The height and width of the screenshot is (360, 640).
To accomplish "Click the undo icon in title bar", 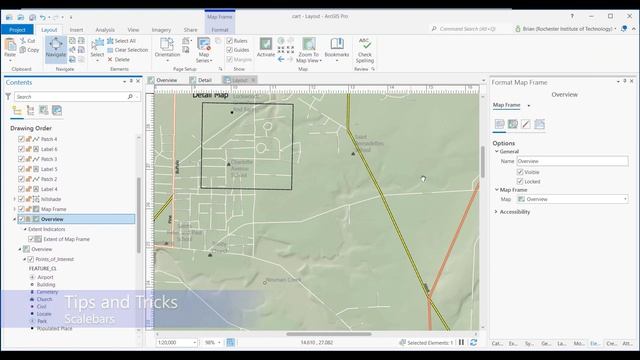I will point(42,17).
